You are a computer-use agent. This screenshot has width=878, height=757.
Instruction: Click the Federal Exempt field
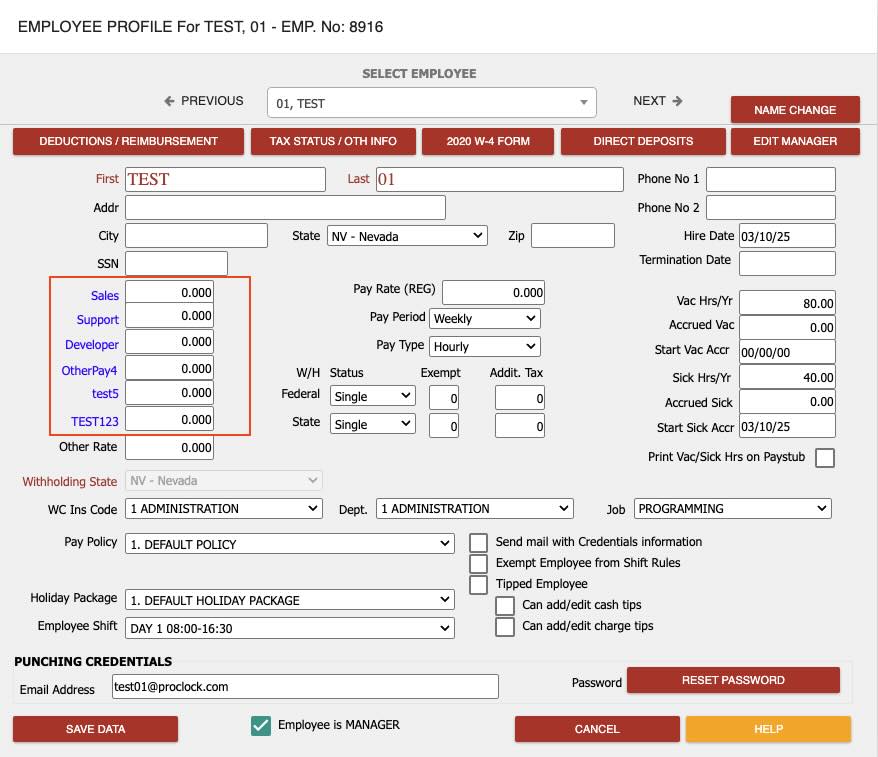443,398
